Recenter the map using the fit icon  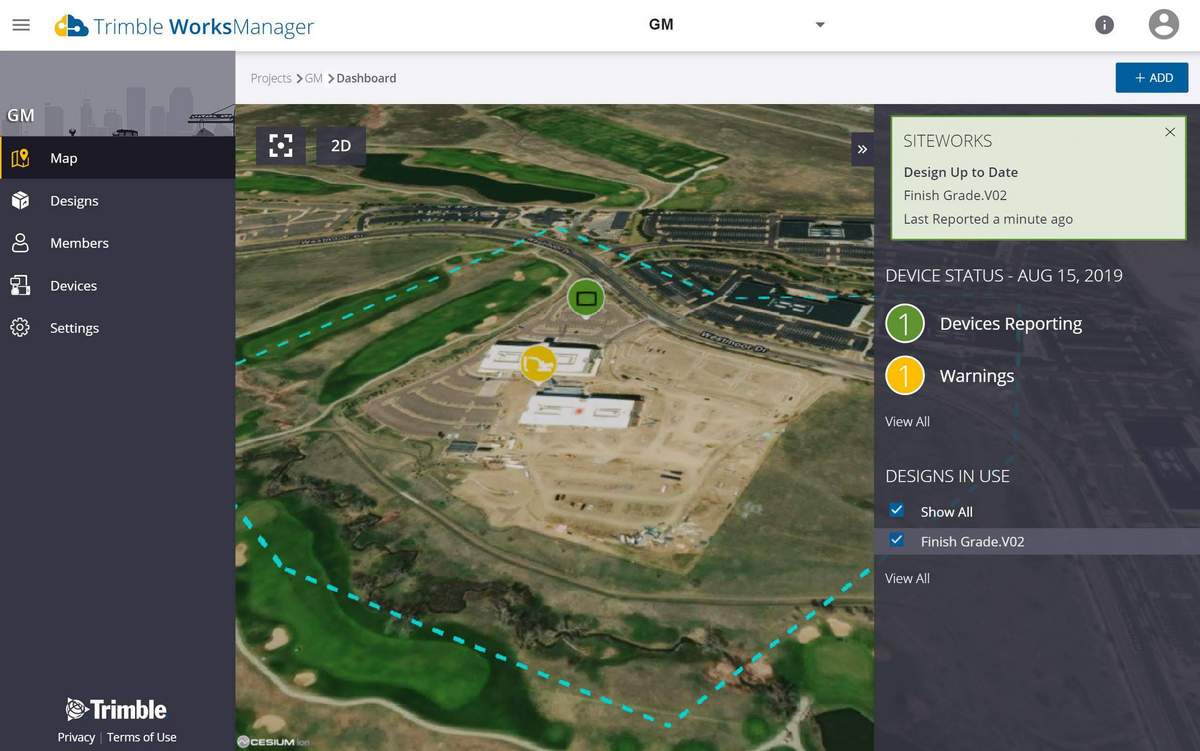pyautogui.click(x=280, y=145)
